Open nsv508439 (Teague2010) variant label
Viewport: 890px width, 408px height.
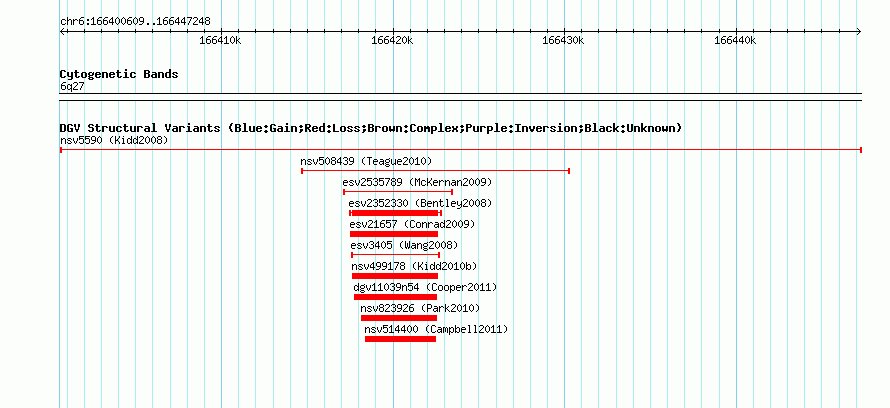366,161
